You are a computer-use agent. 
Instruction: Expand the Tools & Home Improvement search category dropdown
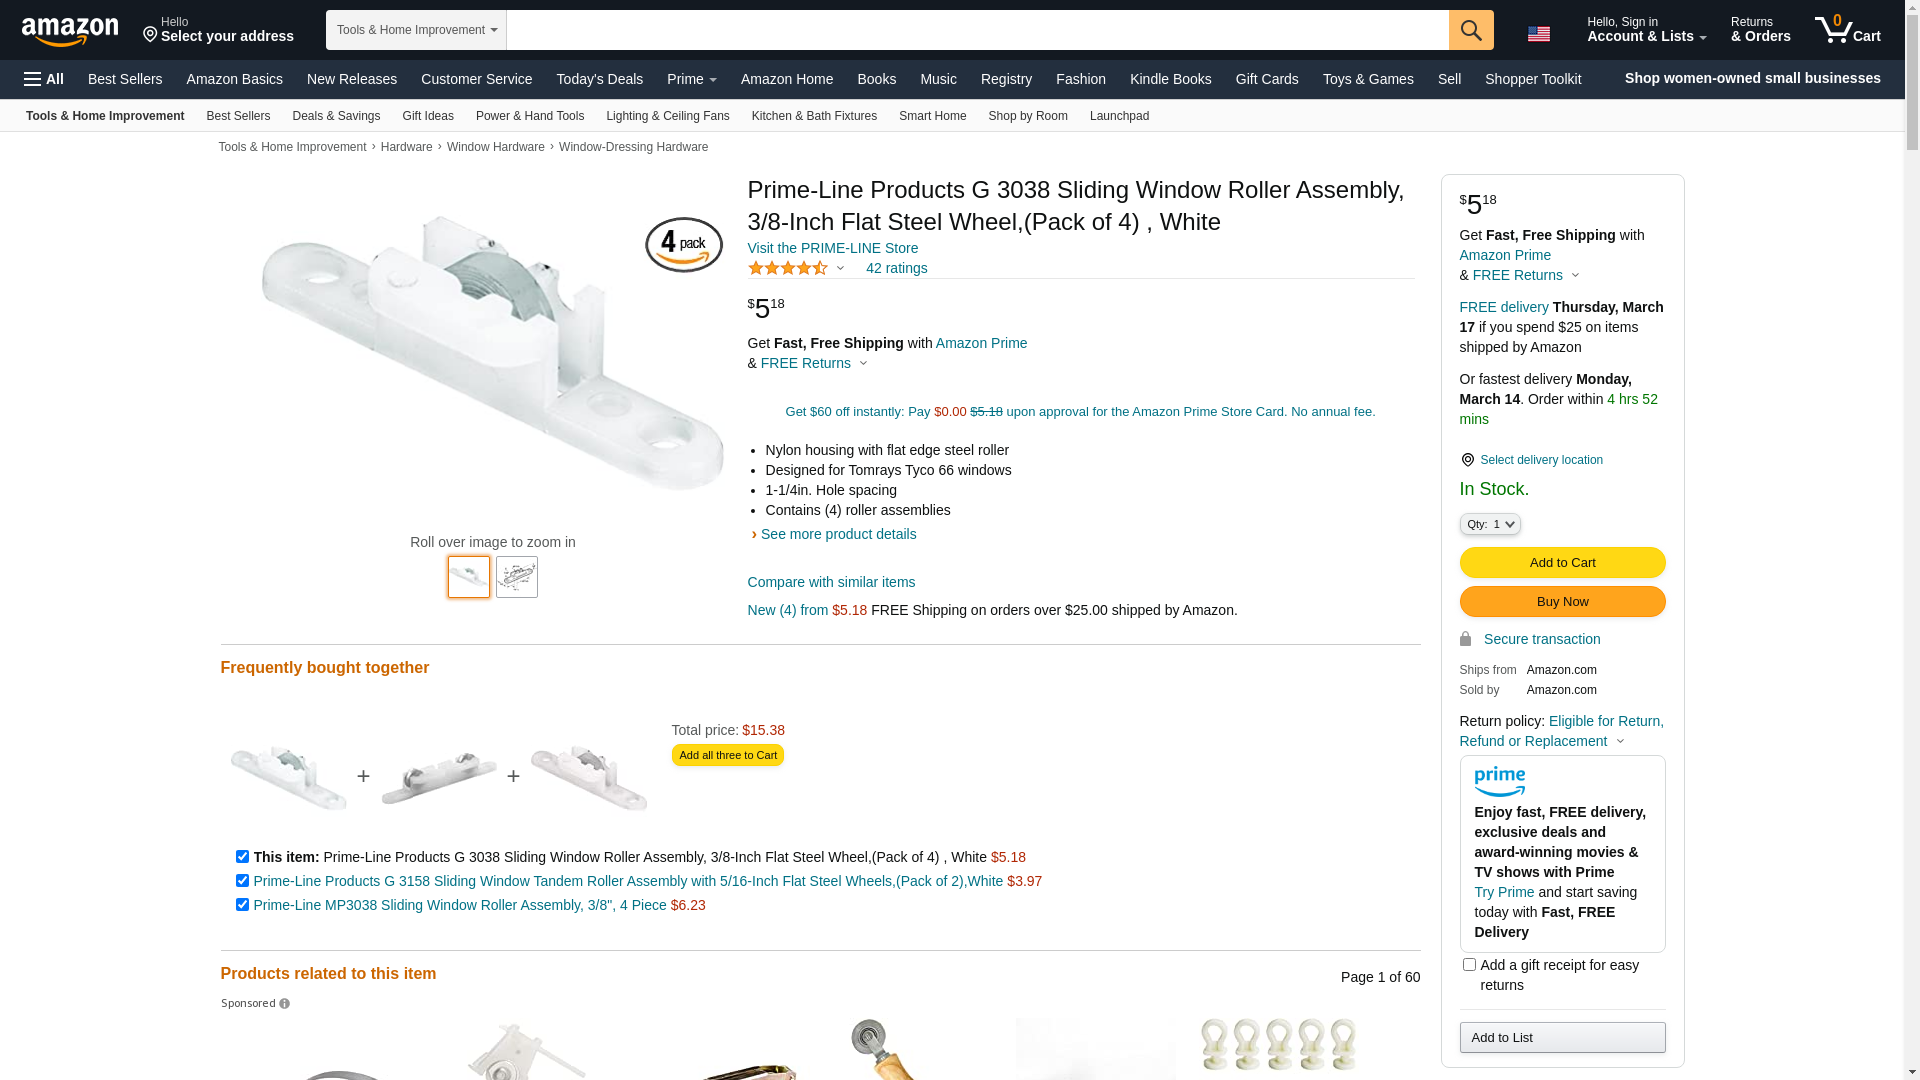(416, 30)
